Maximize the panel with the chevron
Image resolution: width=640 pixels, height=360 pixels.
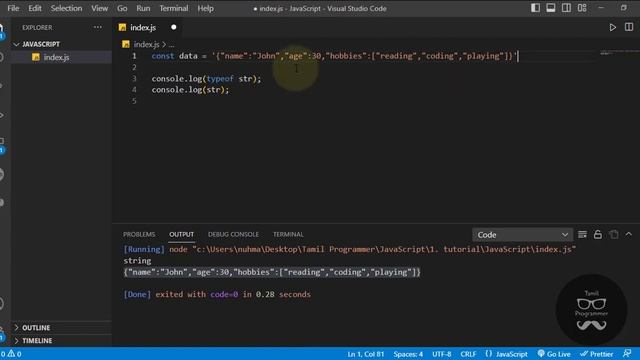point(629,234)
